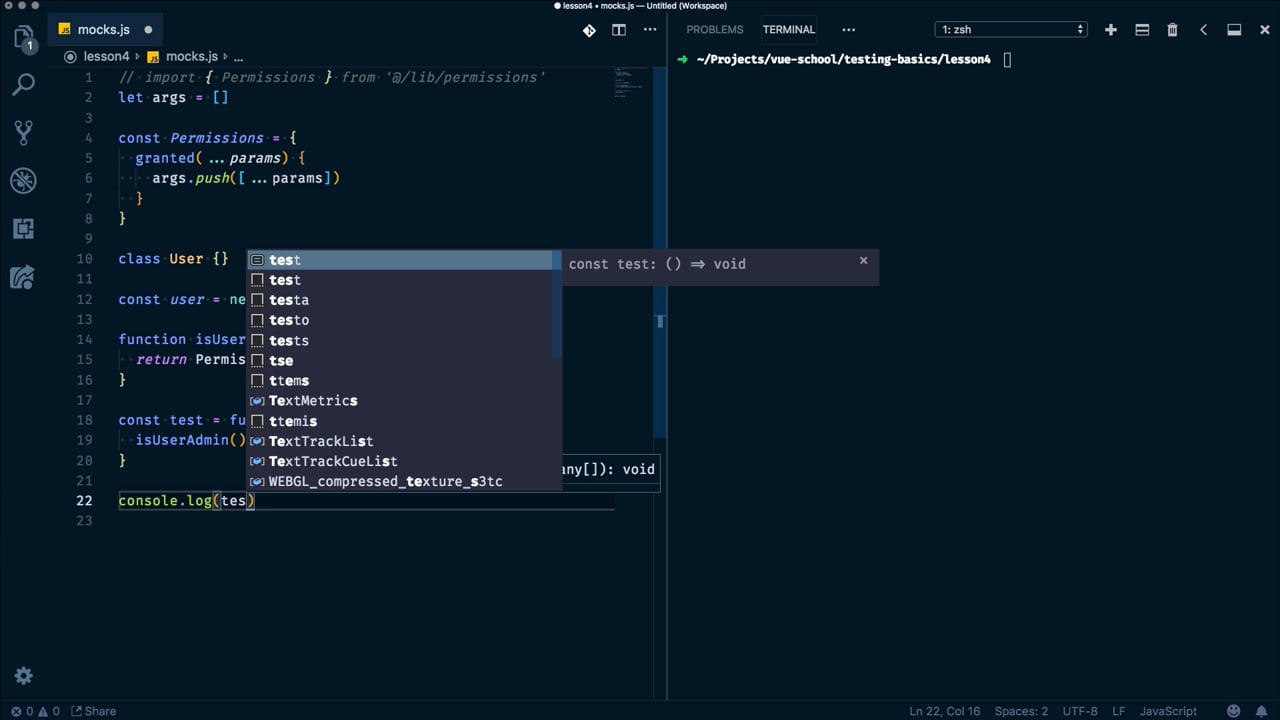Open the Extensions view icon
The image size is (1280, 720).
[x=24, y=229]
